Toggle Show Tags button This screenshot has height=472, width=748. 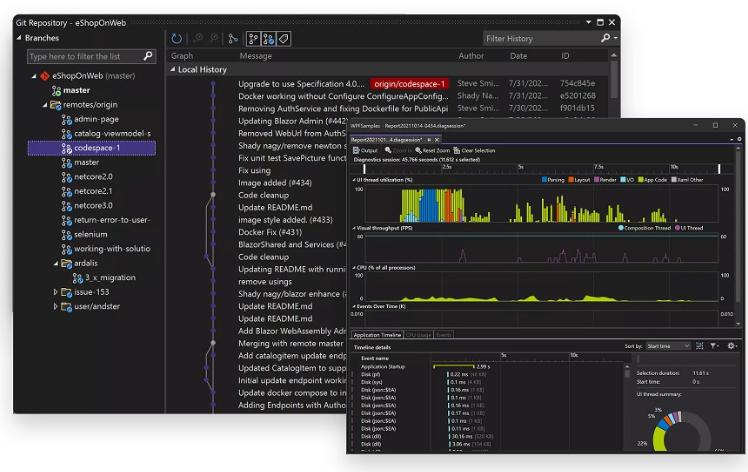[x=283, y=39]
